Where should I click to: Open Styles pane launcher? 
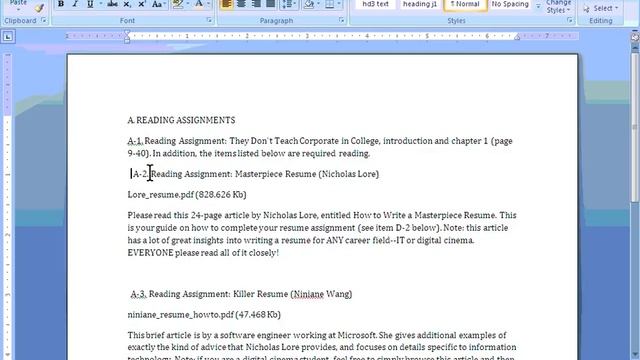[x=570, y=20]
